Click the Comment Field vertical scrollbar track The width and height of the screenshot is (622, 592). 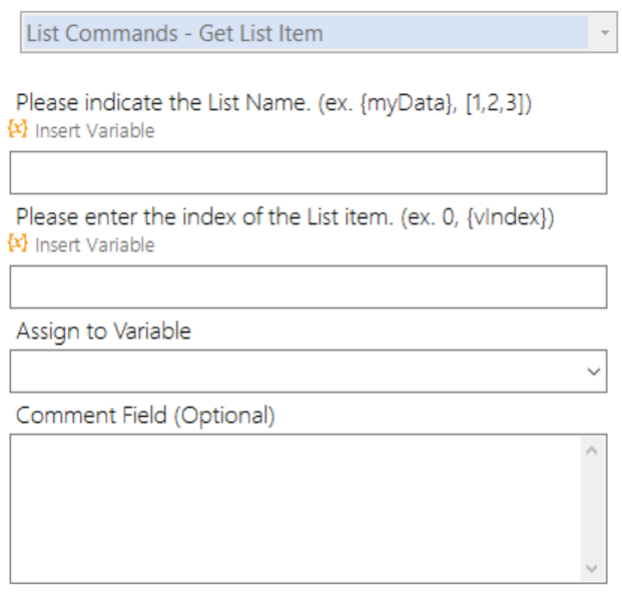pyautogui.click(x=592, y=510)
